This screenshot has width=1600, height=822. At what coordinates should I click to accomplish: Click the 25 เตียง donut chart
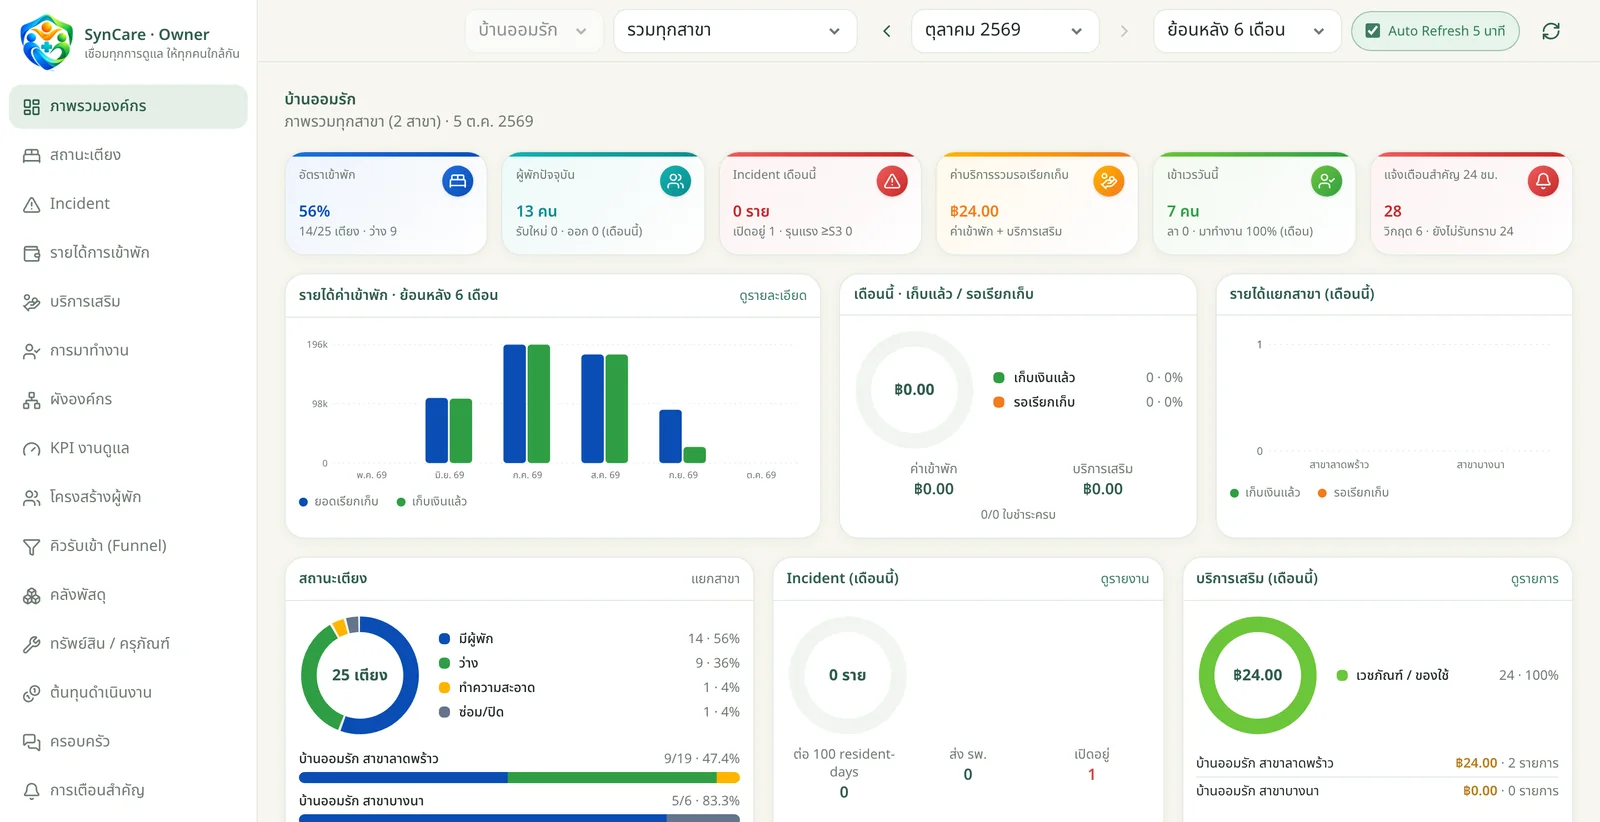(360, 675)
